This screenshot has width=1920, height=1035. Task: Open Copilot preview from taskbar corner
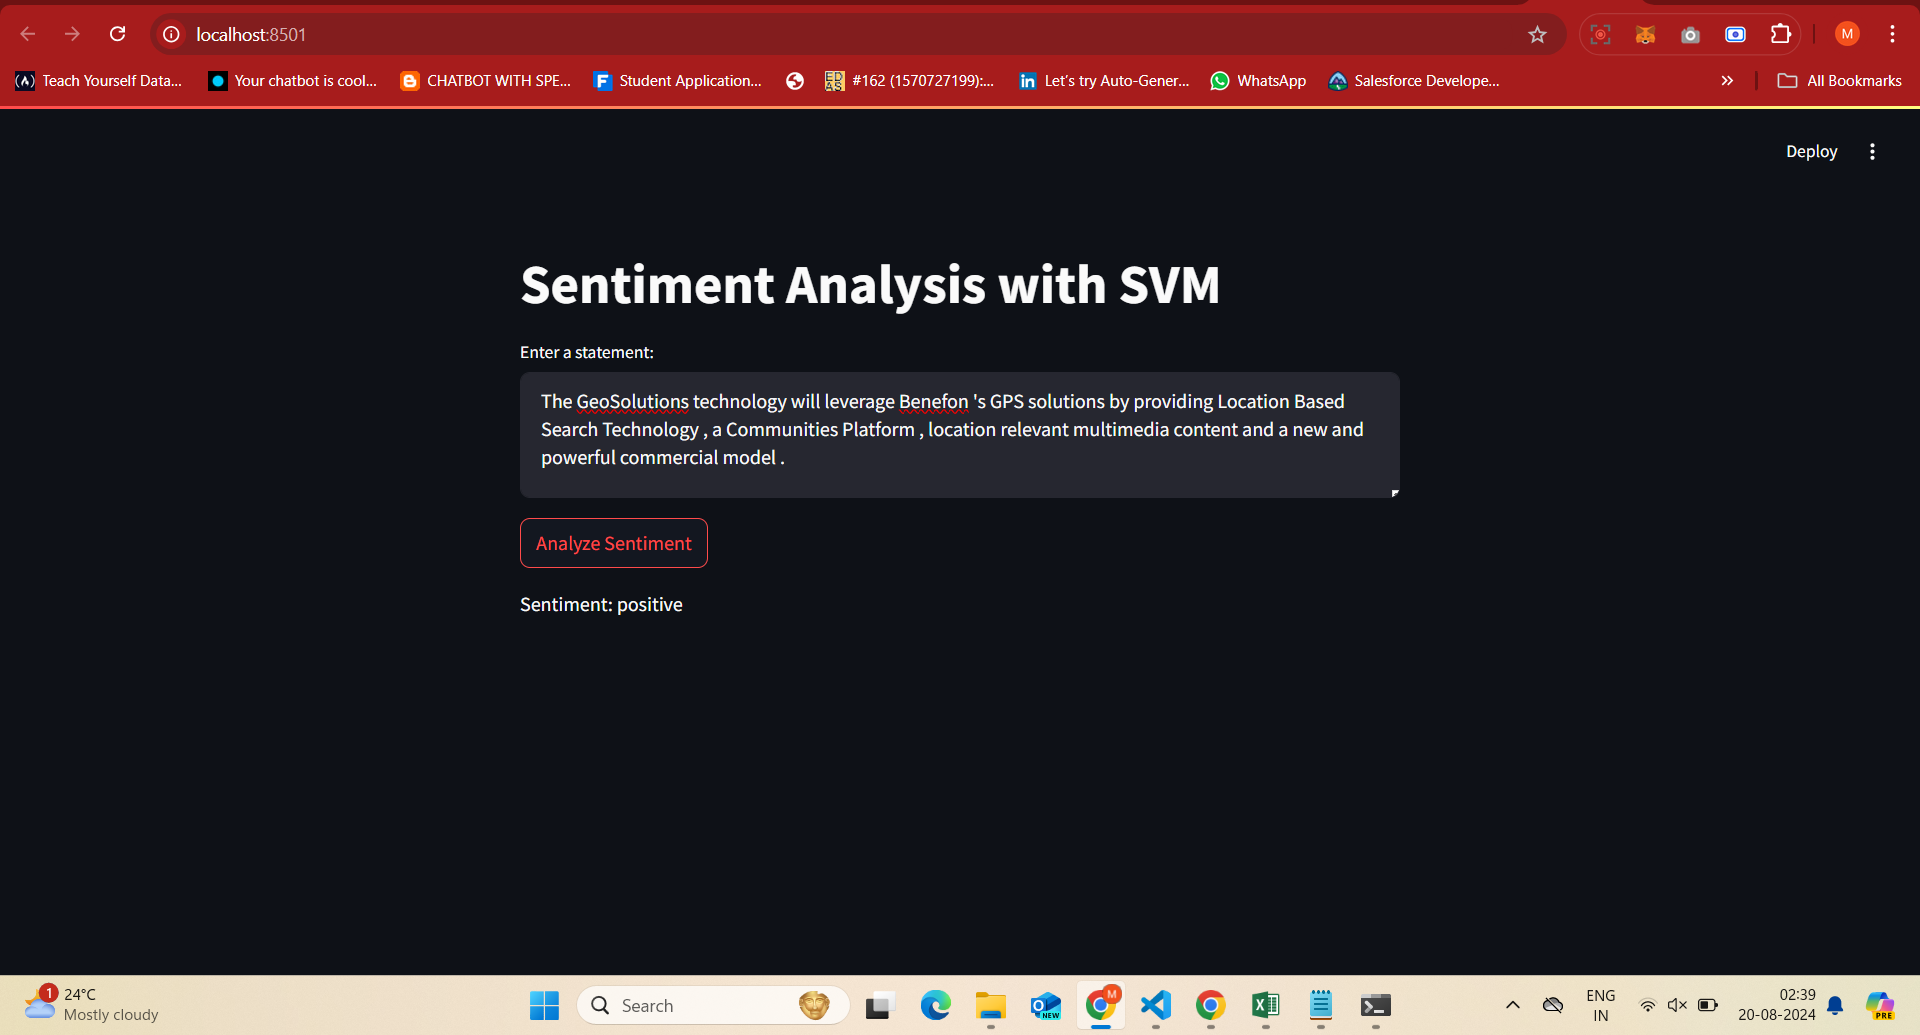tap(1880, 1005)
